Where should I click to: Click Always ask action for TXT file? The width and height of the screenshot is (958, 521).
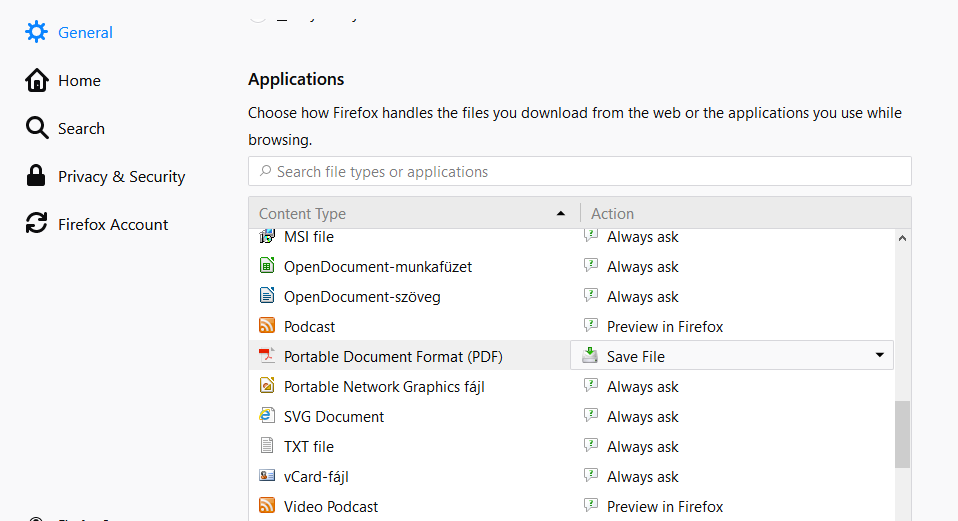(x=643, y=446)
